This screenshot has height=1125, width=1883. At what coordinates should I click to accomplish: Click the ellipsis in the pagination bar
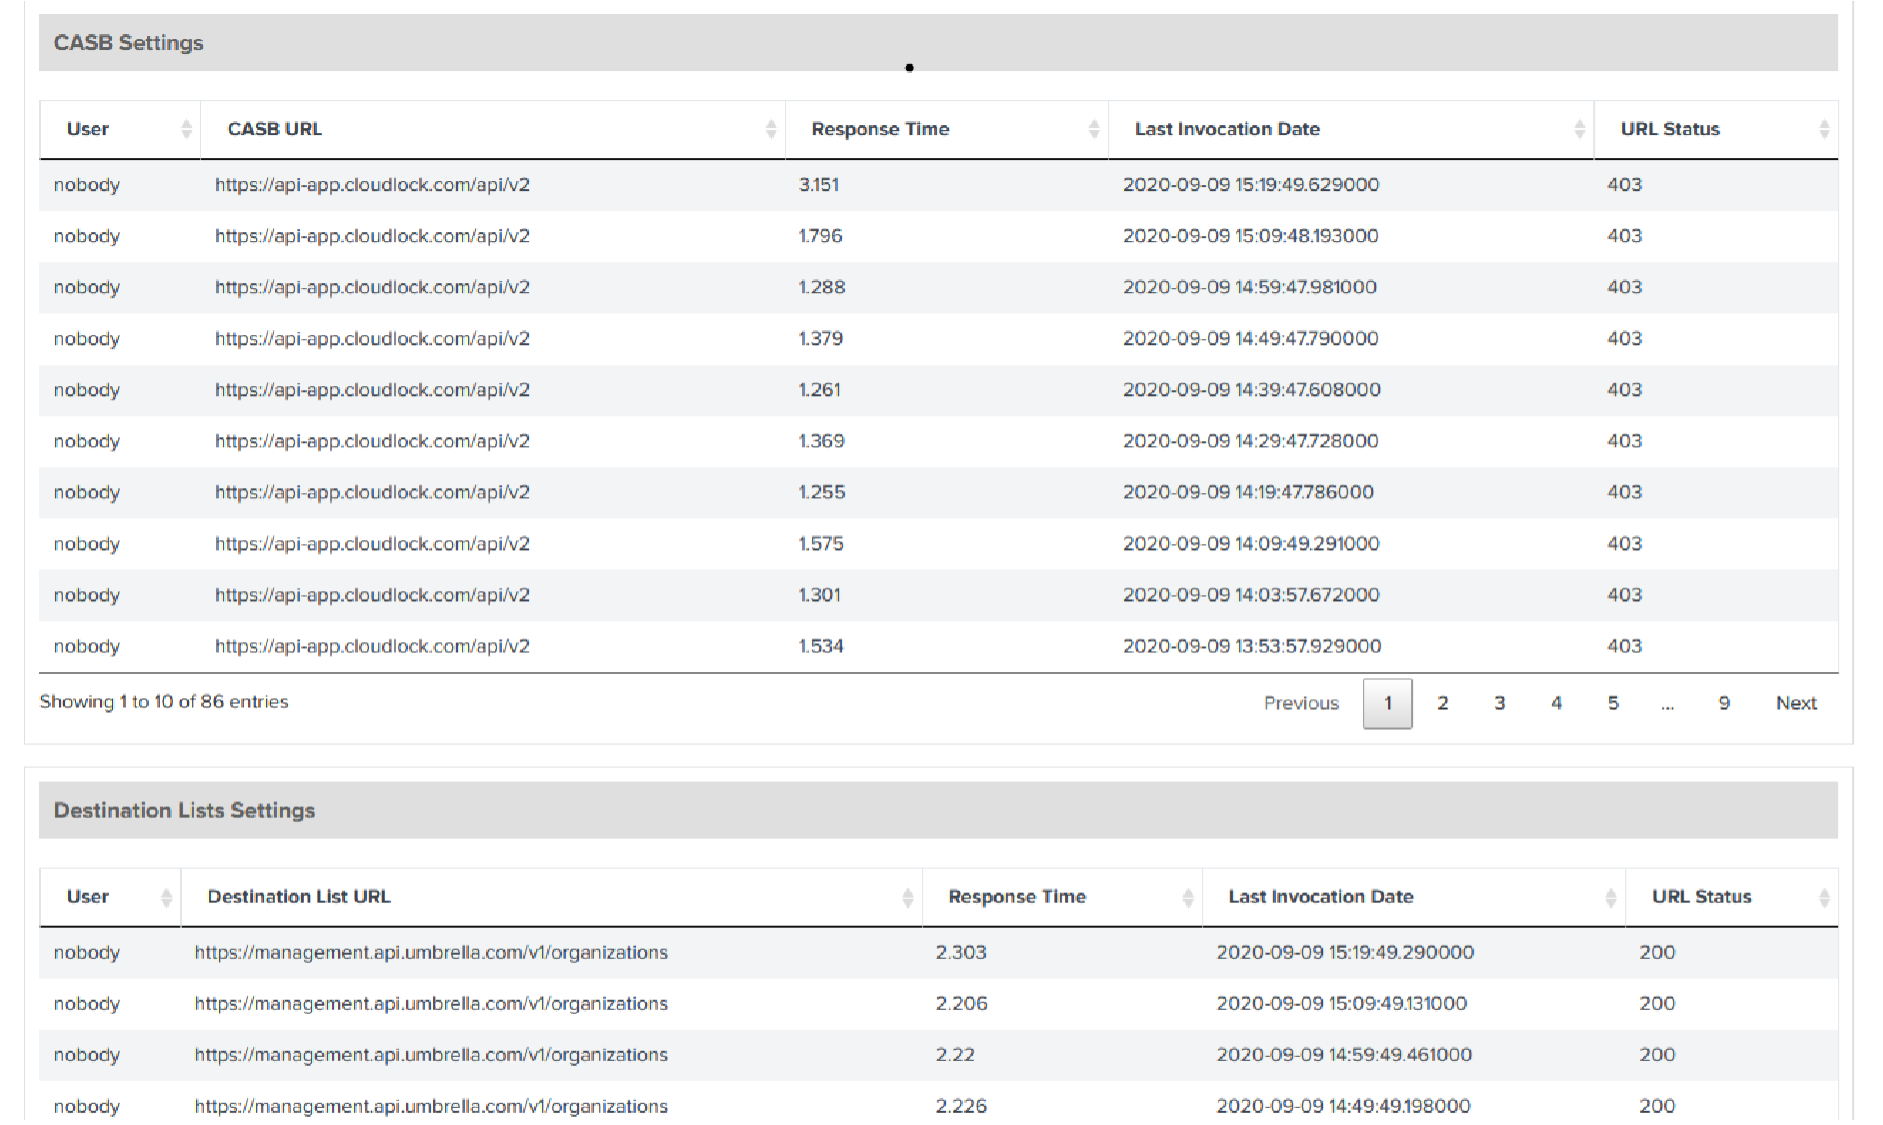pyautogui.click(x=1667, y=703)
